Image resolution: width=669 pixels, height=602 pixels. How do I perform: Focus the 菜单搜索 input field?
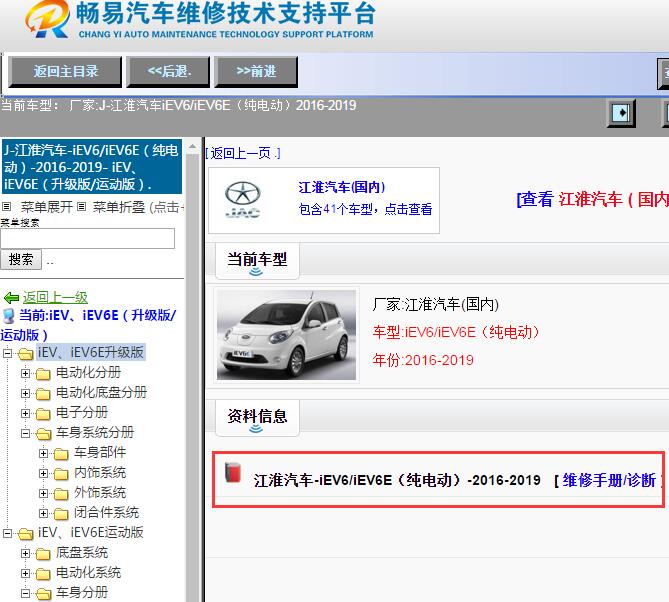pos(87,238)
